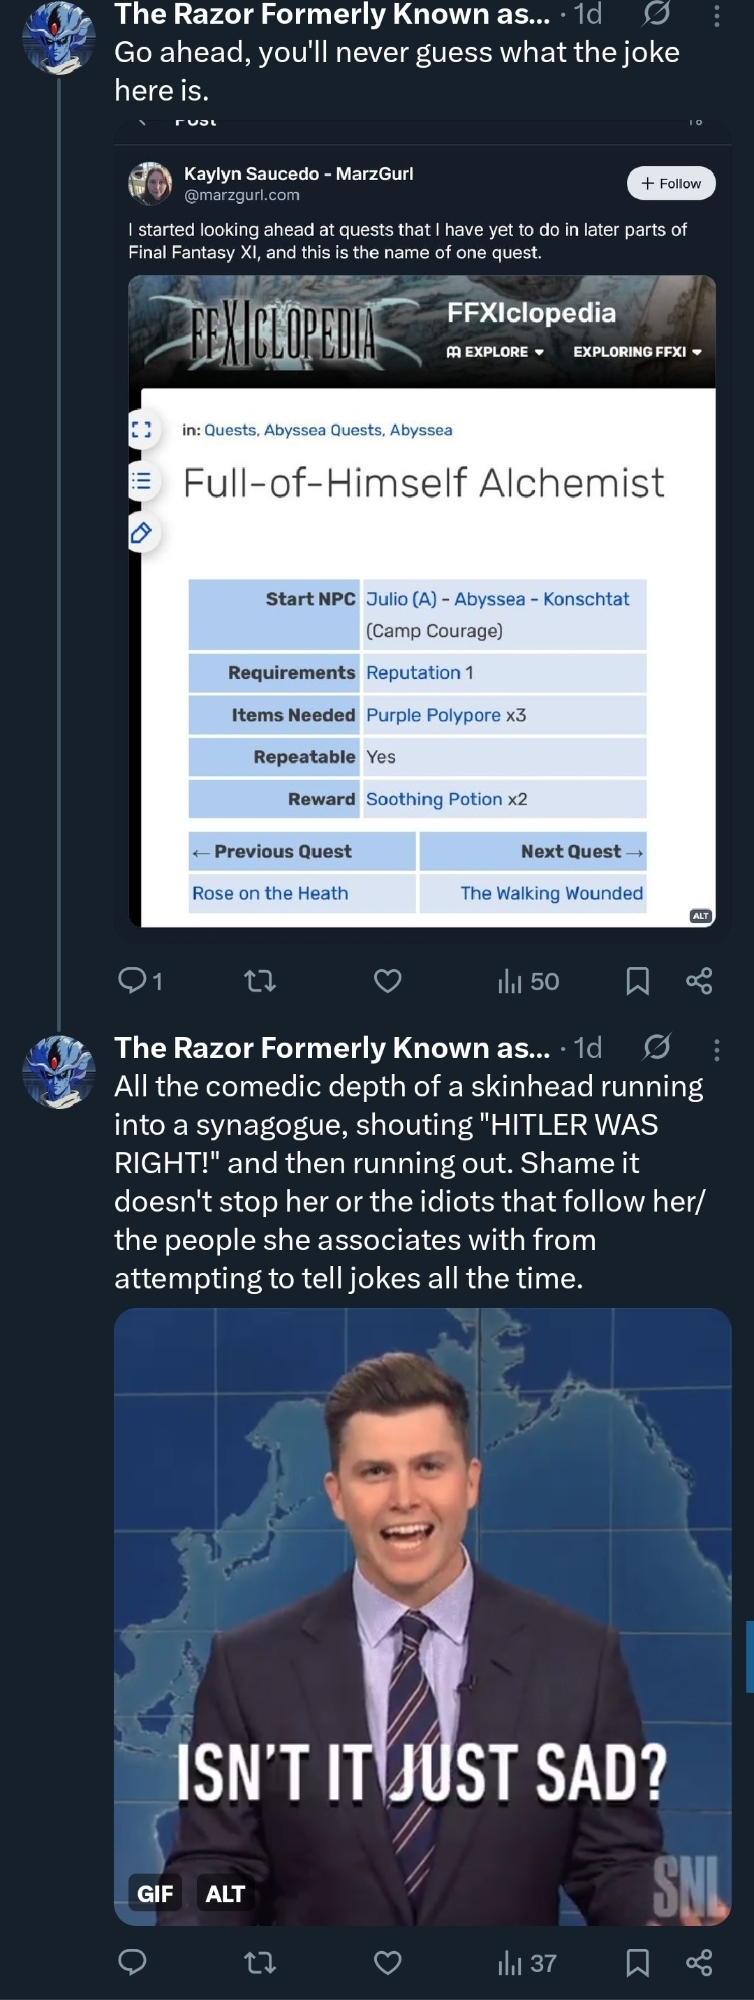The height and width of the screenshot is (2000, 754).
Task: Like the first post
Action: pos(388,981)
